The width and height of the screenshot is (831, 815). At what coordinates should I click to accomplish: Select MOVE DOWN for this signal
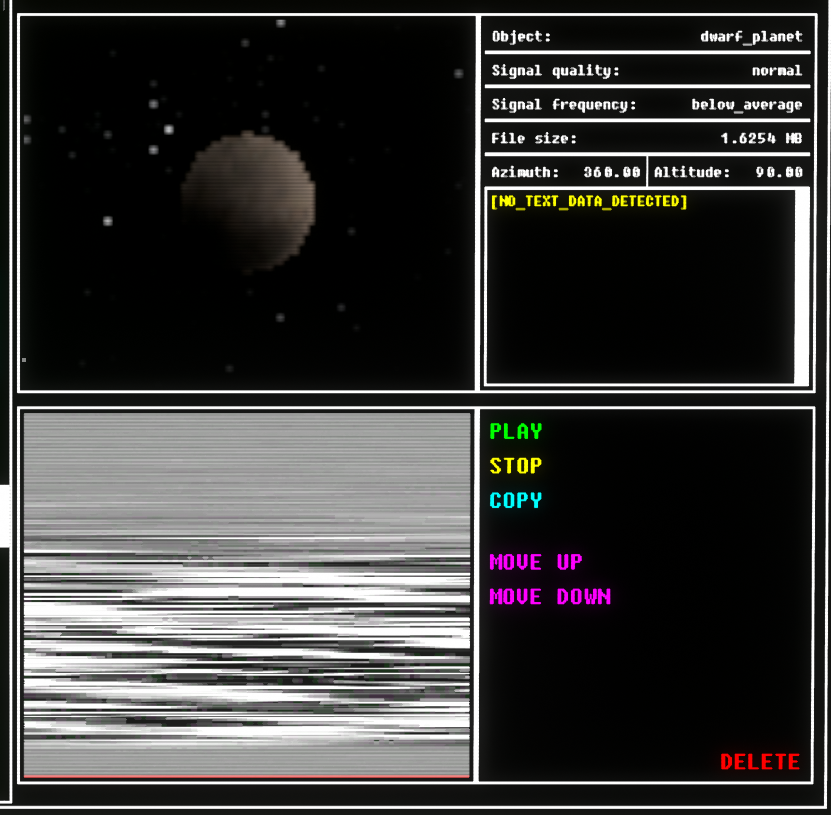549,597
